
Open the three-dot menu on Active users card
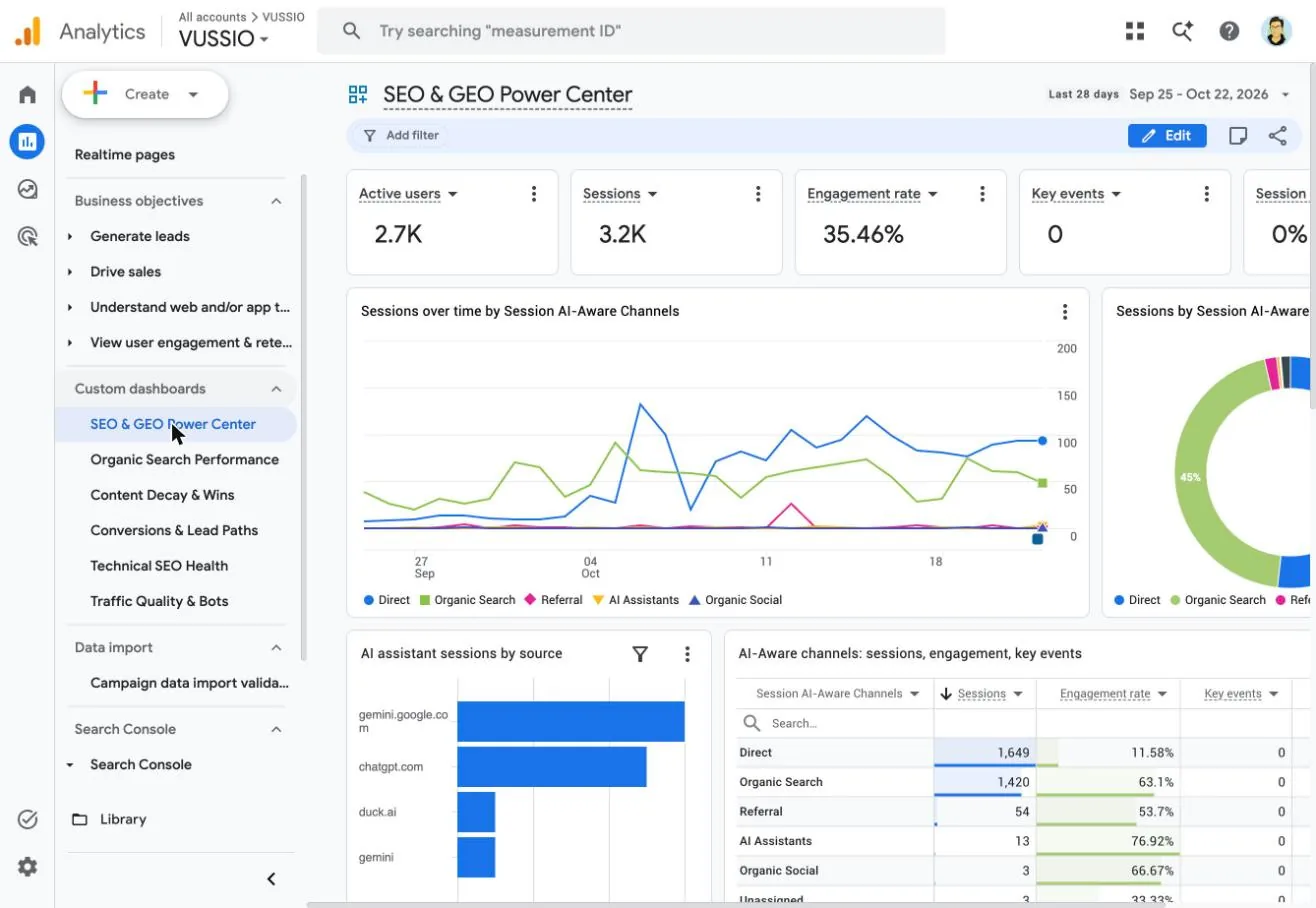point(534,194)
